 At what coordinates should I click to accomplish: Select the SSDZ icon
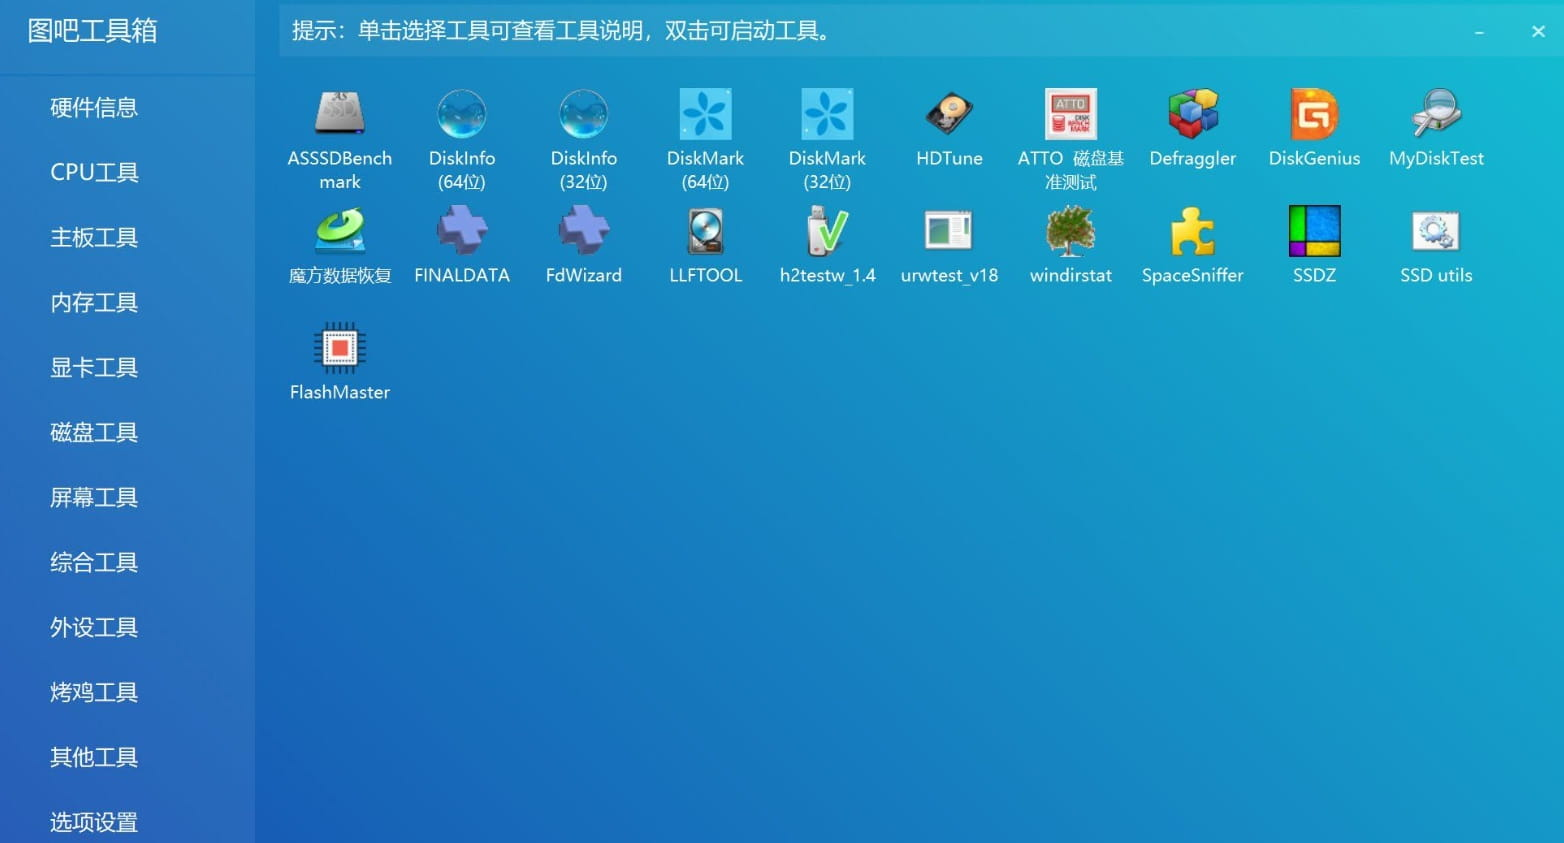coord(1315,231)
